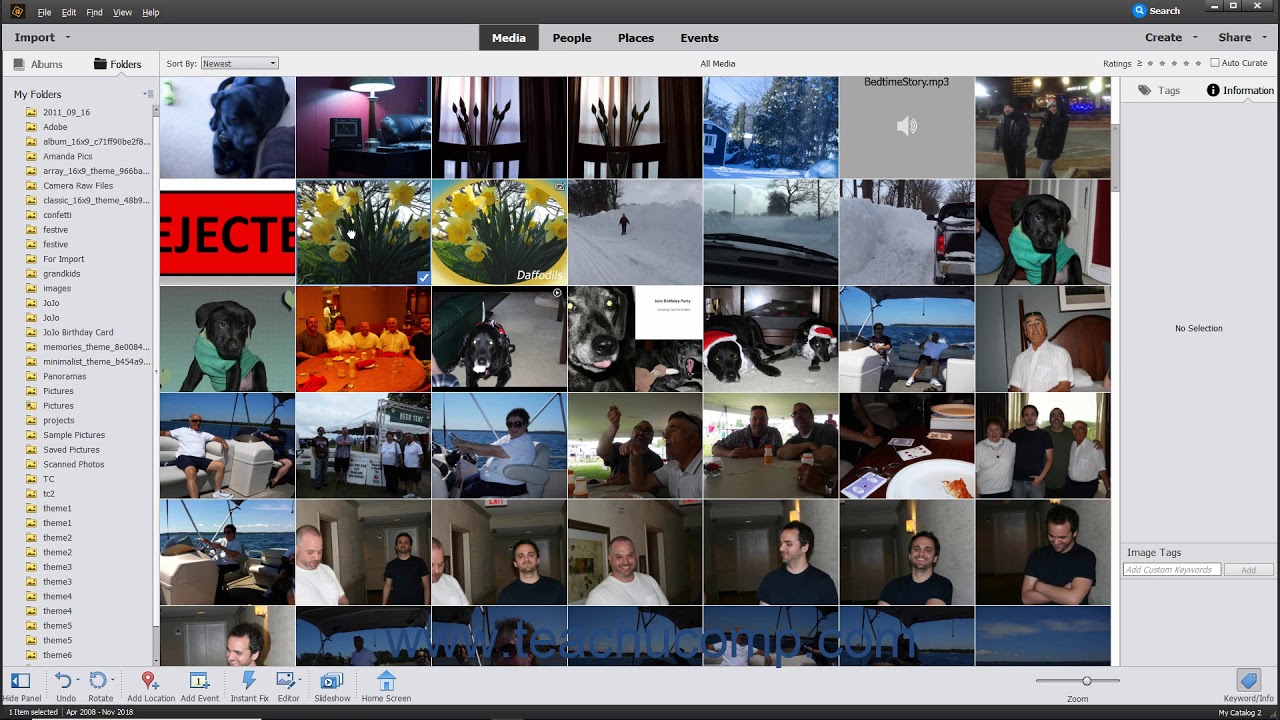Select the 2011_09_16 folder
The width and height of the screenshot is (1280, 720).
pos(66,112)
